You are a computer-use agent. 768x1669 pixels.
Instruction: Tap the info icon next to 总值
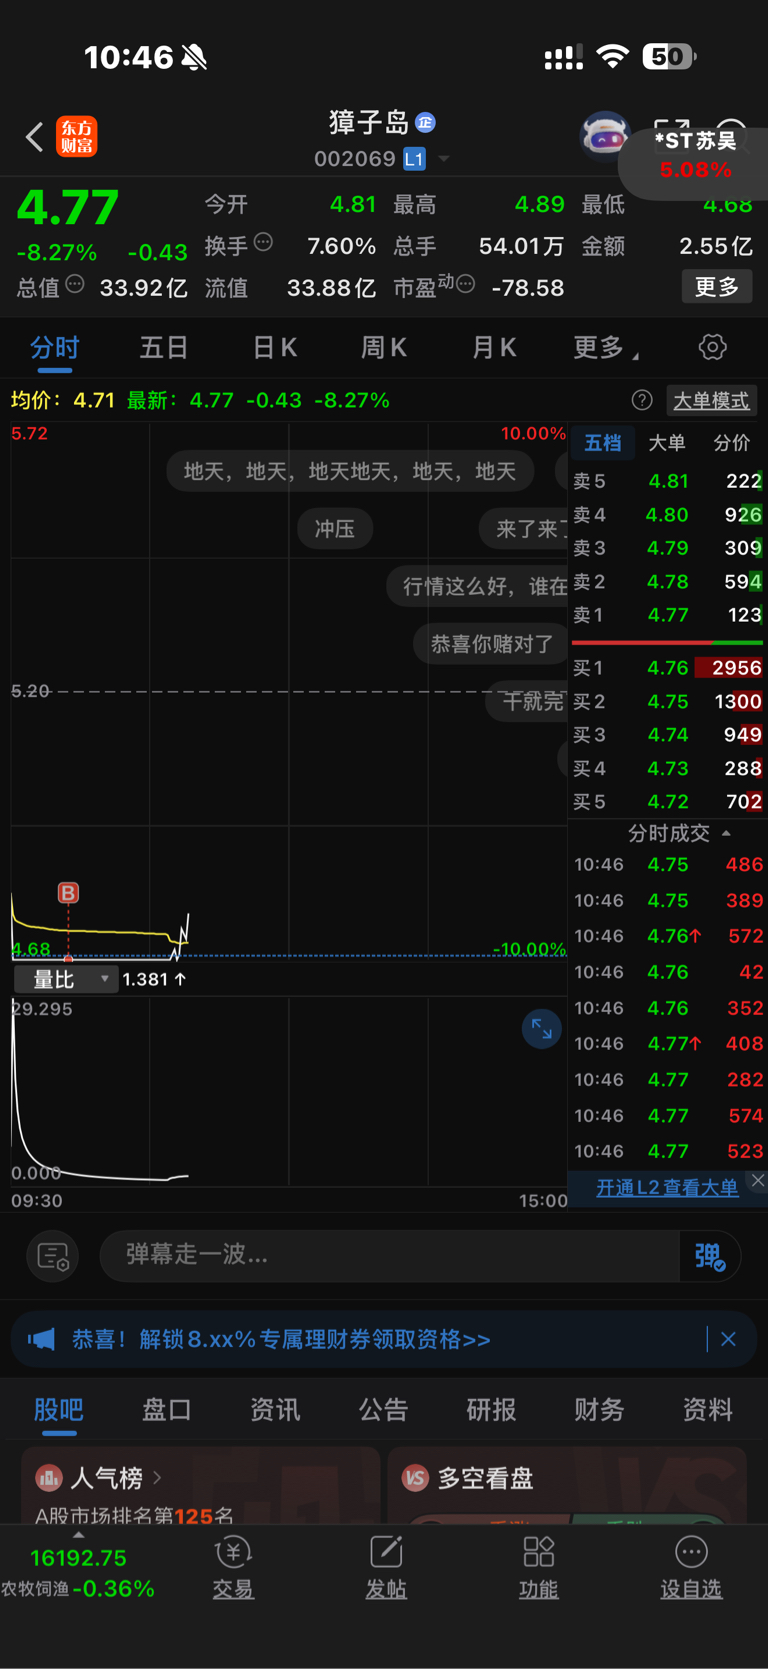(x=75, y=284)
